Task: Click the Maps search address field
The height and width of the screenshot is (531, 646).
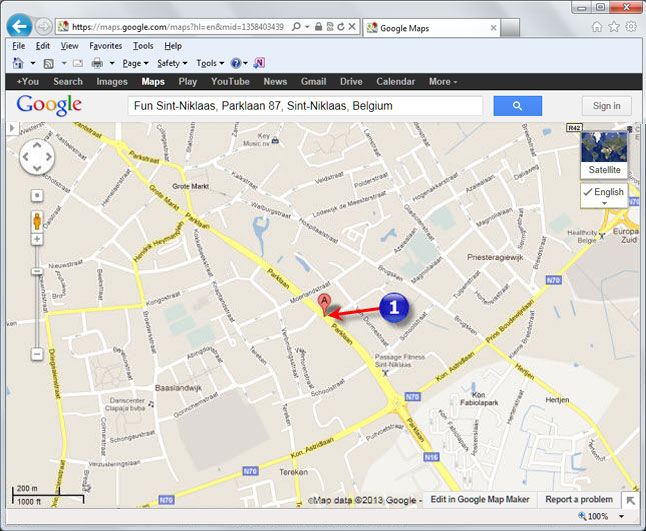Action: coord(305,106)
